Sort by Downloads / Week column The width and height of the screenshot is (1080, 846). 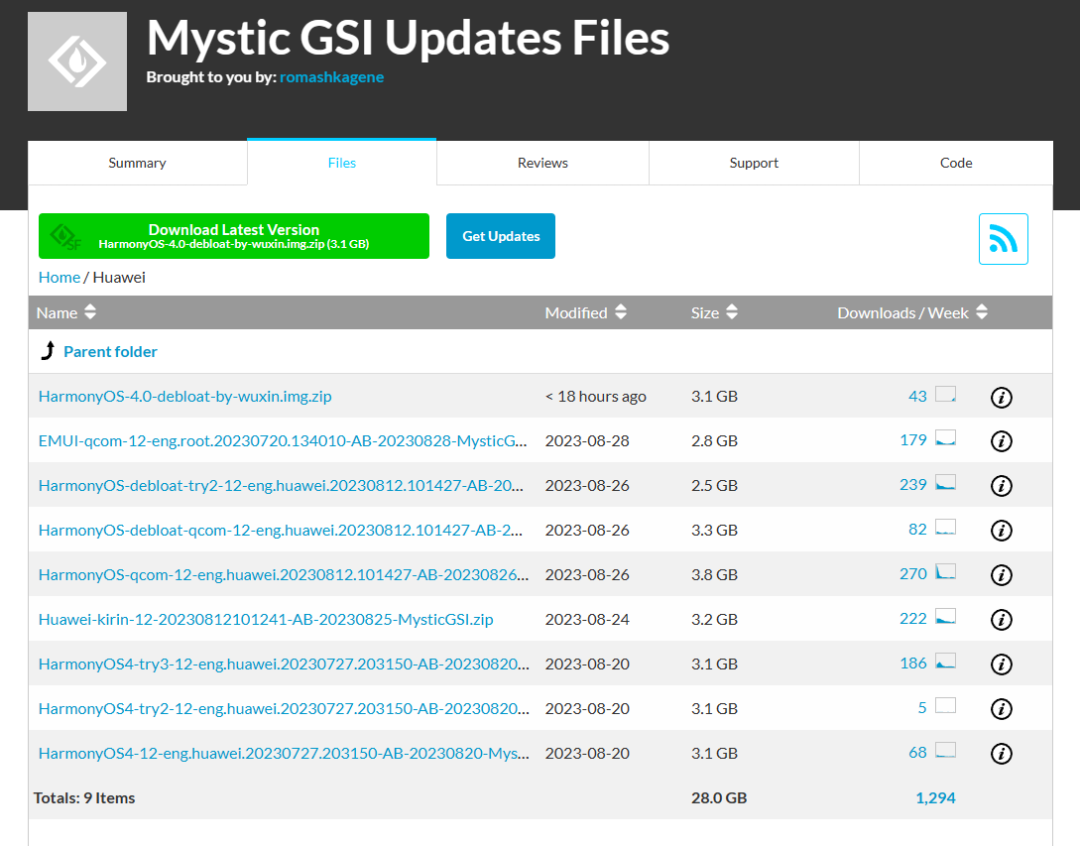click(x=912, y=313)
